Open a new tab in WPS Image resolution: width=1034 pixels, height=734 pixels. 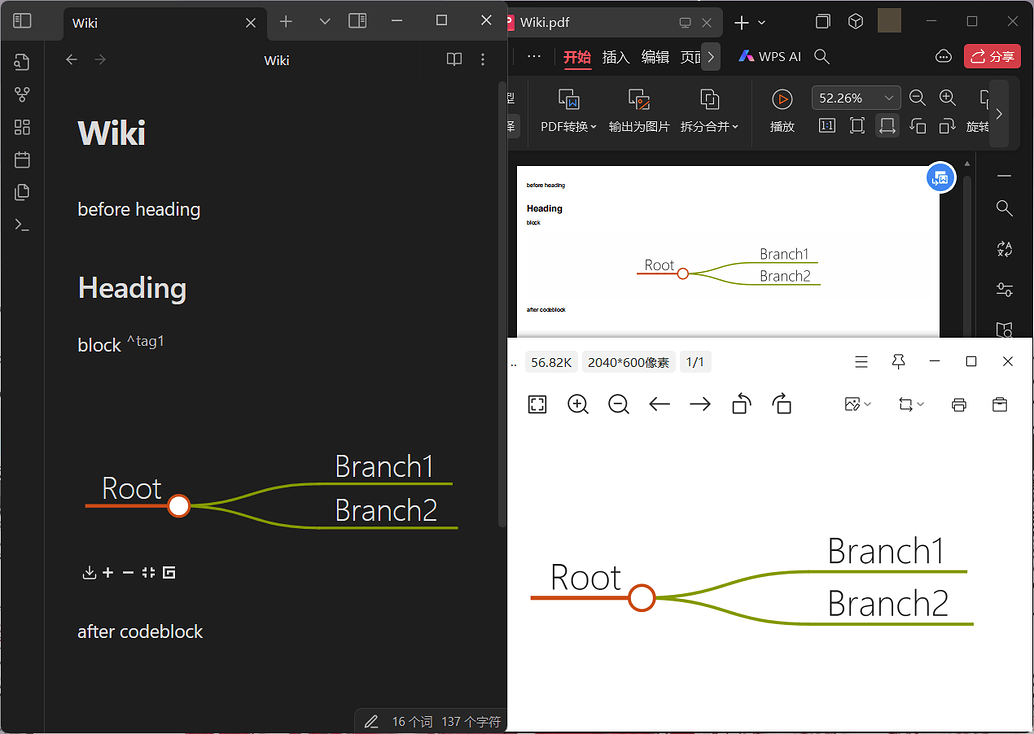click(741, 23)
